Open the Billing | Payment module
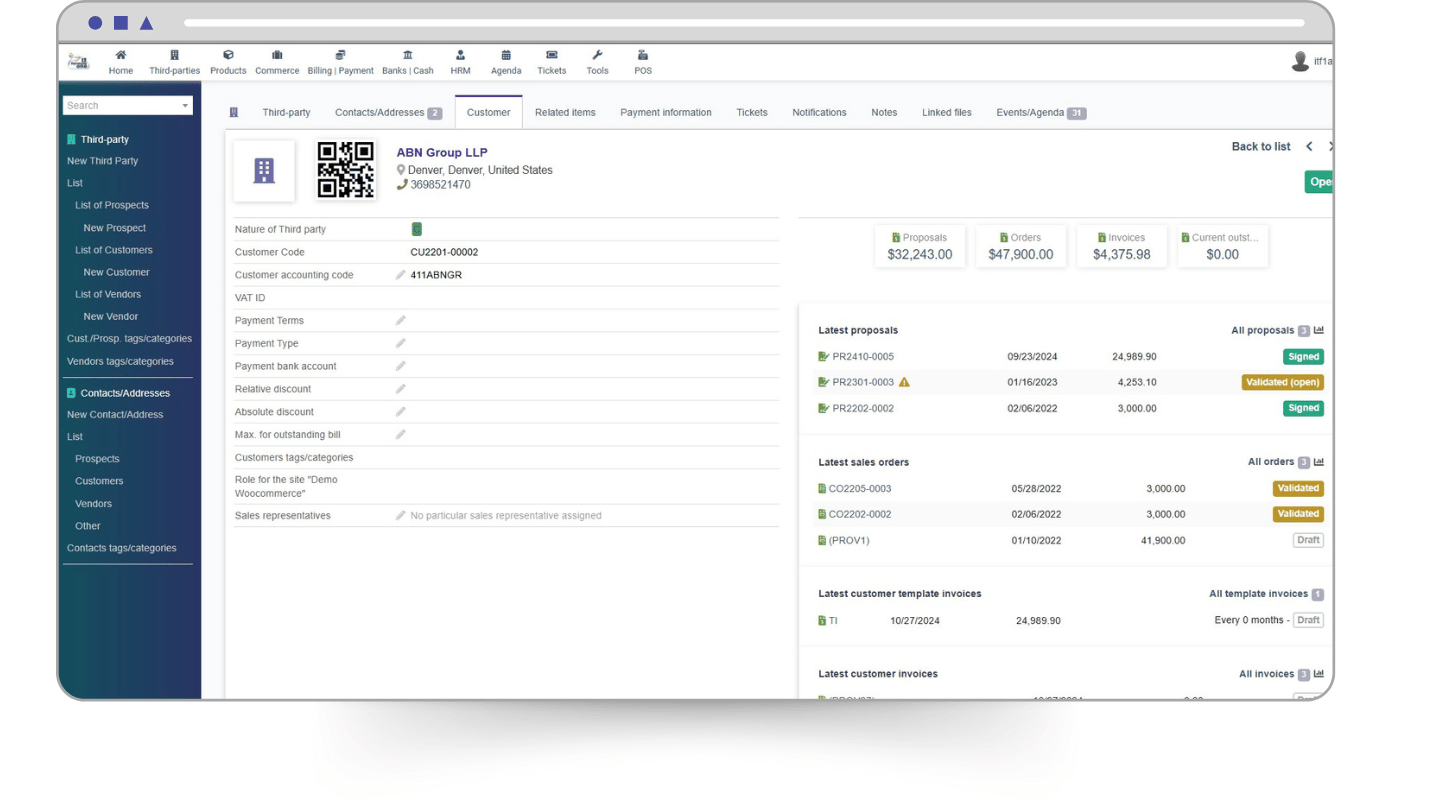Image resolution: width=1440 pixels, height=800 pixels. click(x=340, y=62)
